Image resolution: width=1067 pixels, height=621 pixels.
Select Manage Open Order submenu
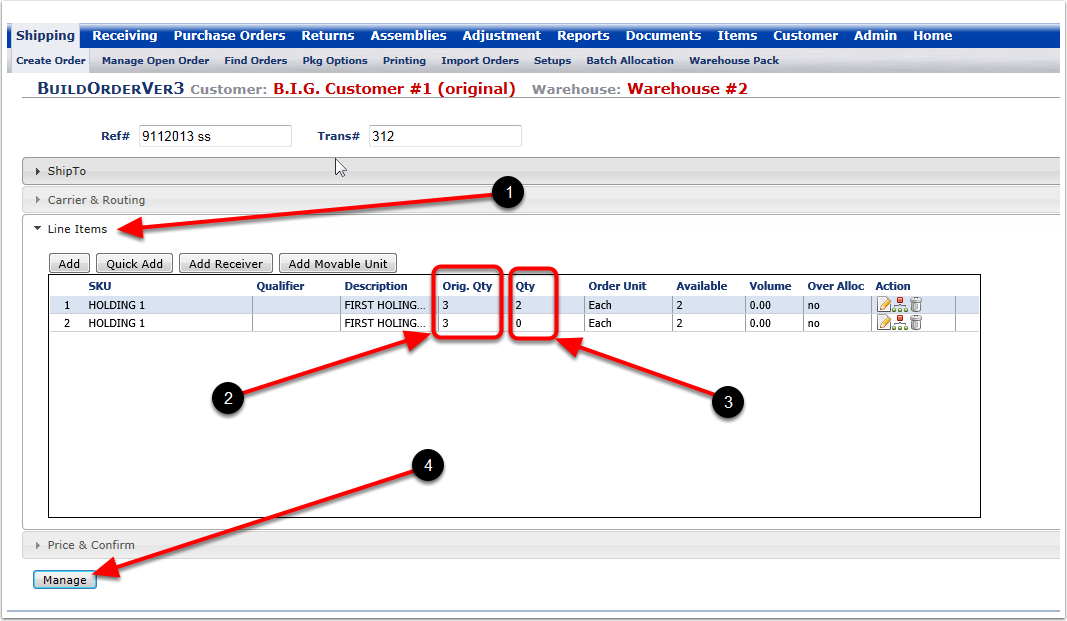pos(155,61)
